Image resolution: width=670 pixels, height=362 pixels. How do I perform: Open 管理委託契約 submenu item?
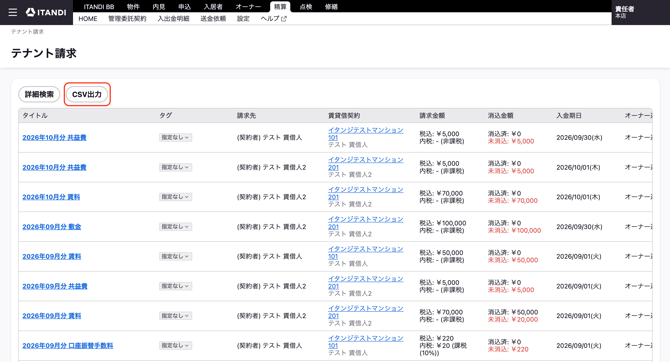point(127,19)
